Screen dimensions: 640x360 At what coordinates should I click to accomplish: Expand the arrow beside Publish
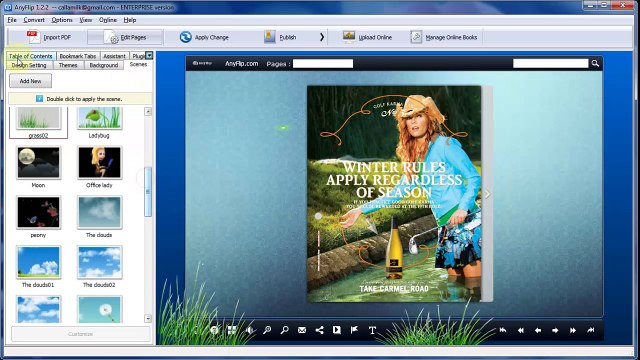[x=322, y=37]
